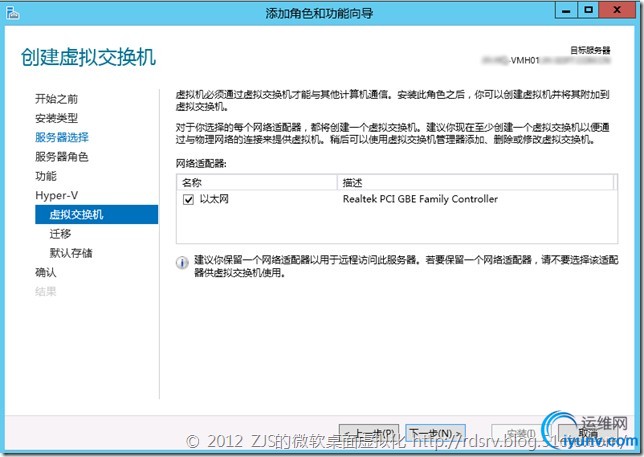Select the 功能 step in sidebar
The height and width of the screenshot is (457, 644).
(46, 176)
